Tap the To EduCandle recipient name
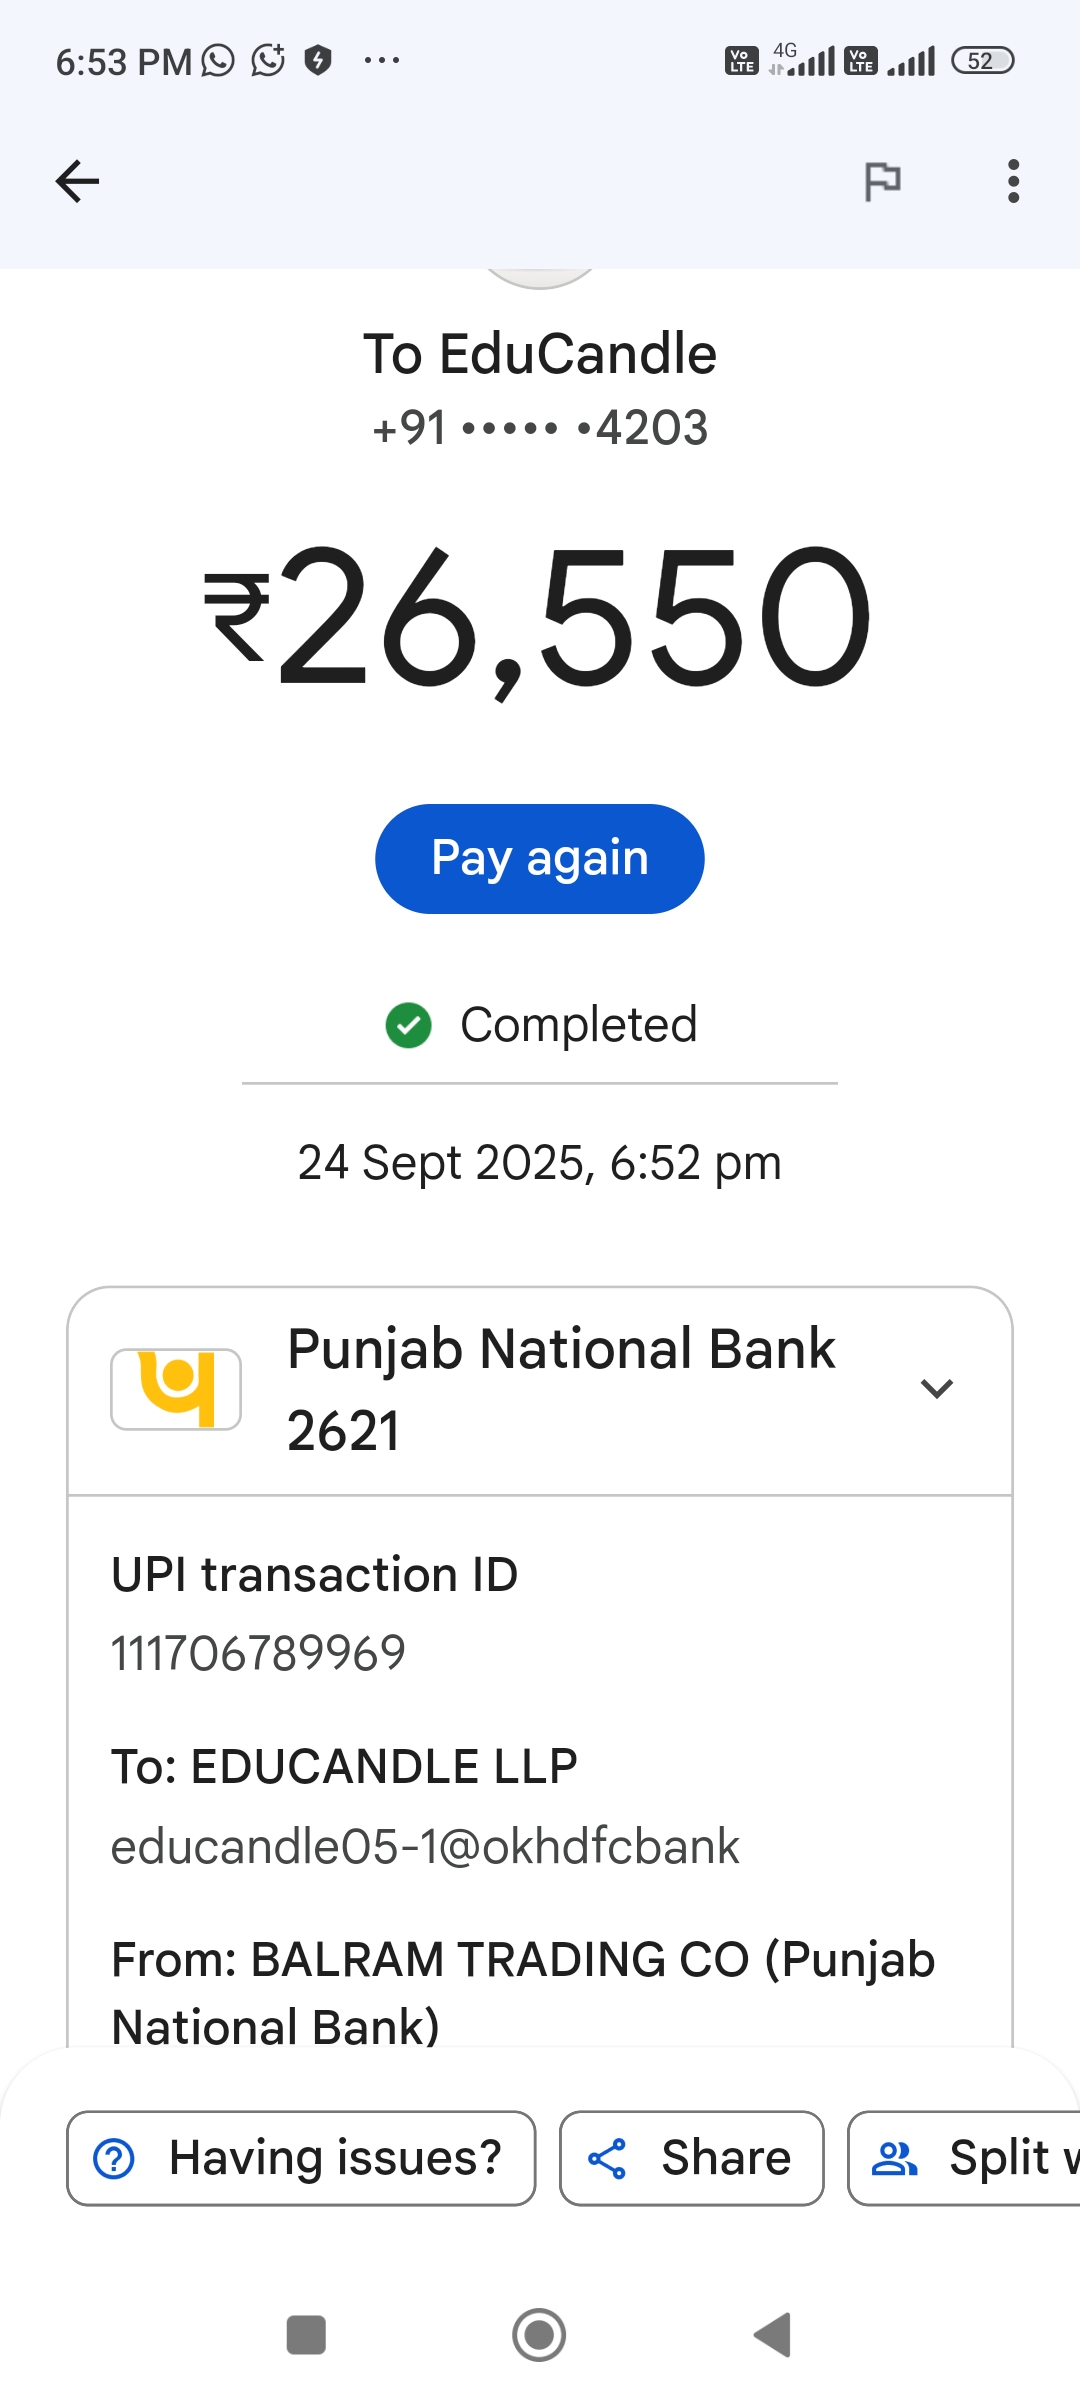This screenshot has height=2400, width=1080. (x=540, y=354)
